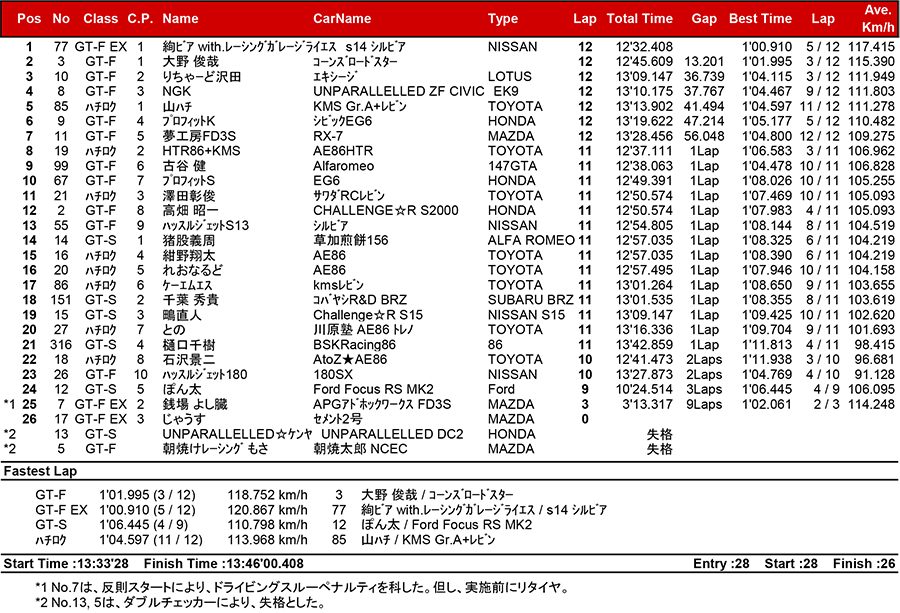Click the type cell 147GTA
900x613 pixels.
[x=513, y=166]
